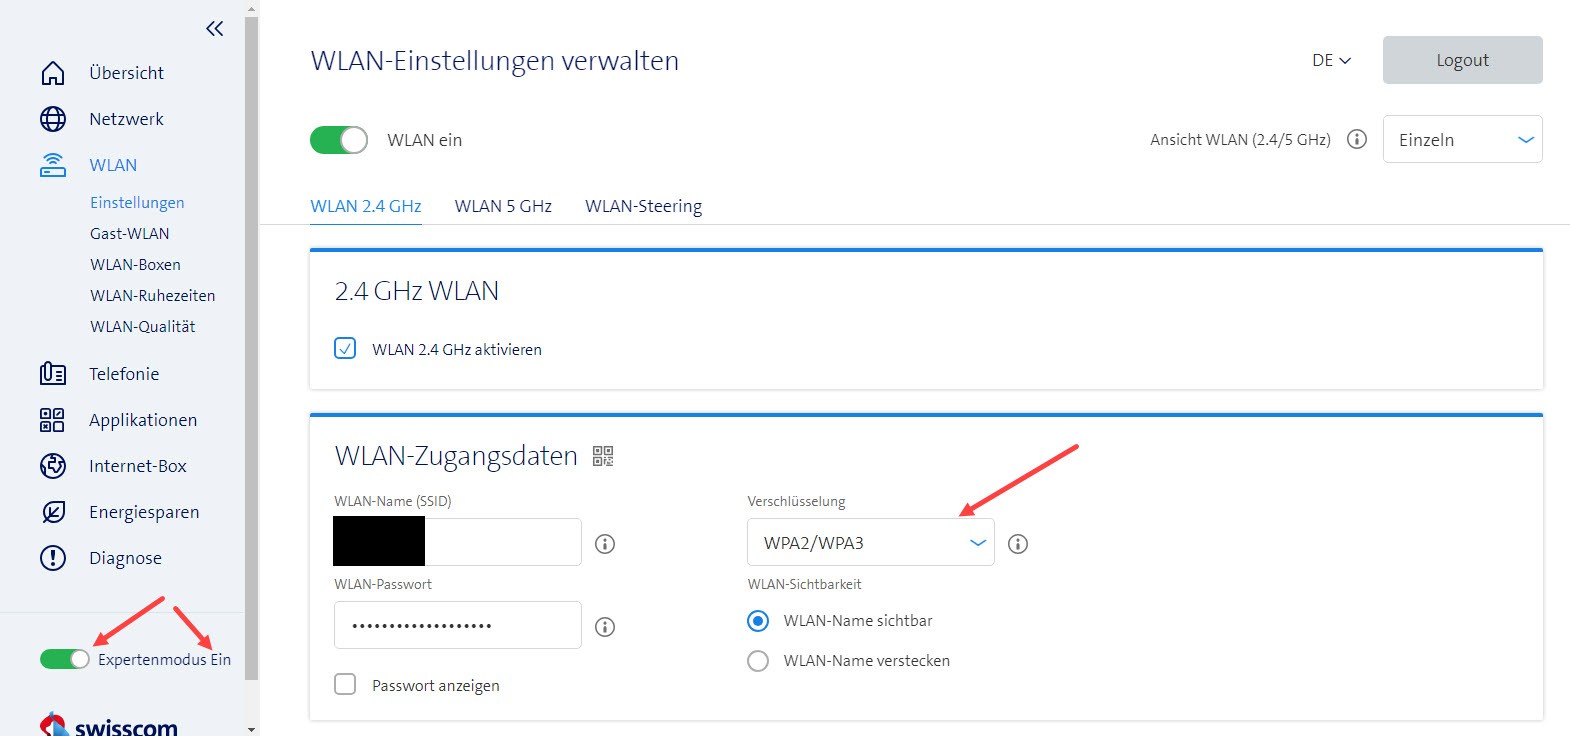Open the DE language selector
Viewport: 1570px width, 736px height.
pyautogui.click(x=1331, y=61)
